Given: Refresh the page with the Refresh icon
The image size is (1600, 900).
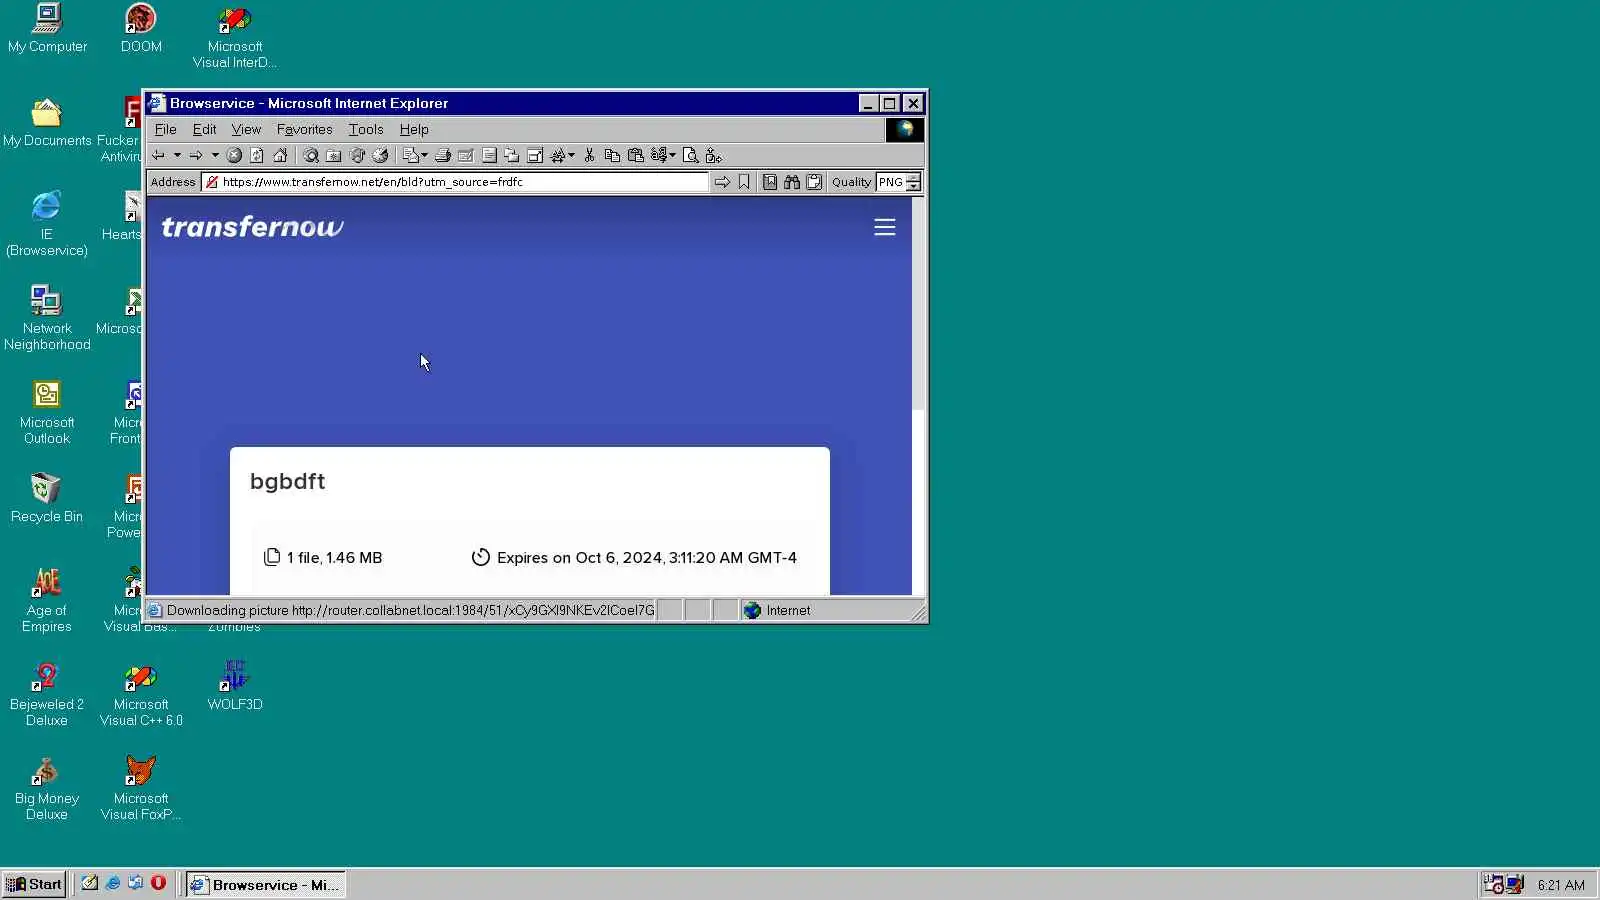Looking at the screenshot, I should pyautogui.click(x=257, y=155).
